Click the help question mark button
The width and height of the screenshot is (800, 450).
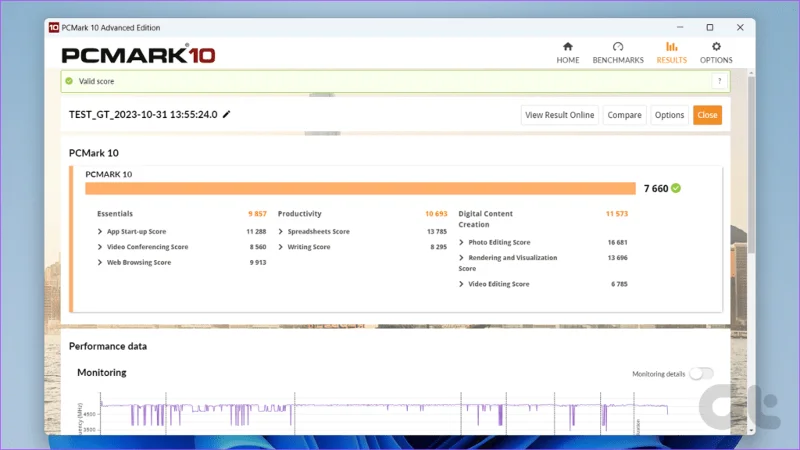[x=719, y=81]
